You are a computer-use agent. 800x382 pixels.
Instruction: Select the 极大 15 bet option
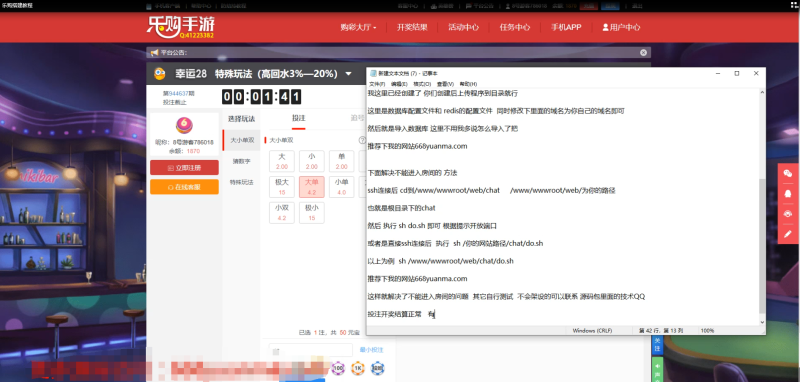tap(282, 187)
